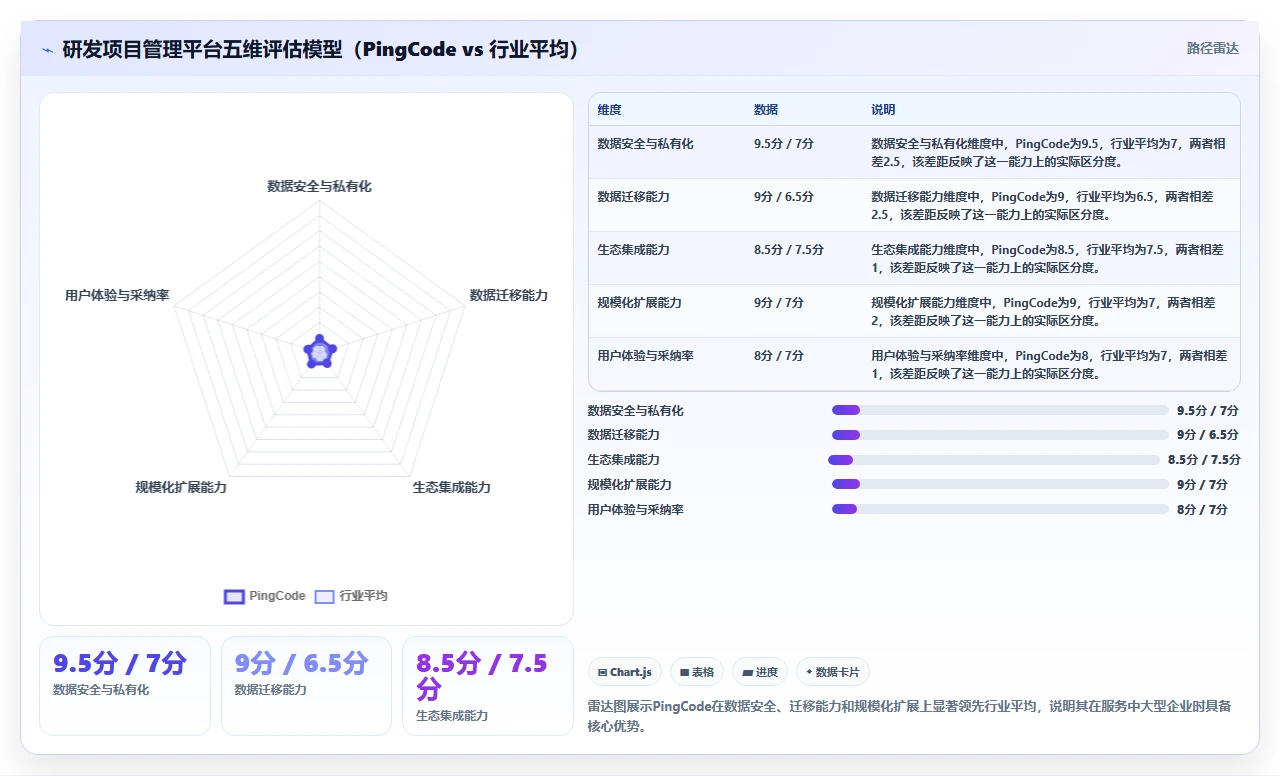Image resolution: width=1280 pixels, height=776 pixels.
Task: Toggle the 行业平均 legend series
Action: 351,596
